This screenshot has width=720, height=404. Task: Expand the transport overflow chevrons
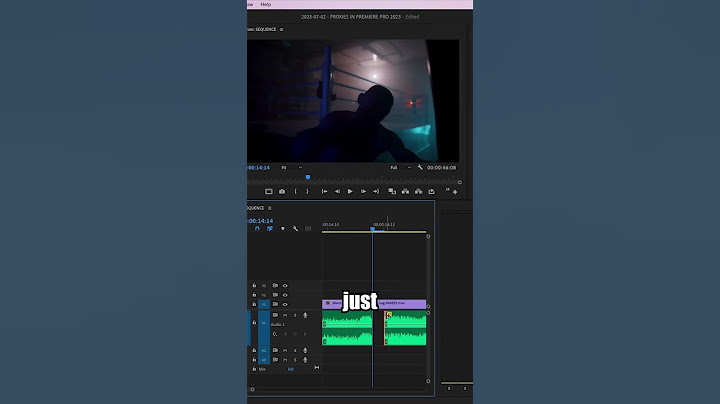[x=448, y=189]
